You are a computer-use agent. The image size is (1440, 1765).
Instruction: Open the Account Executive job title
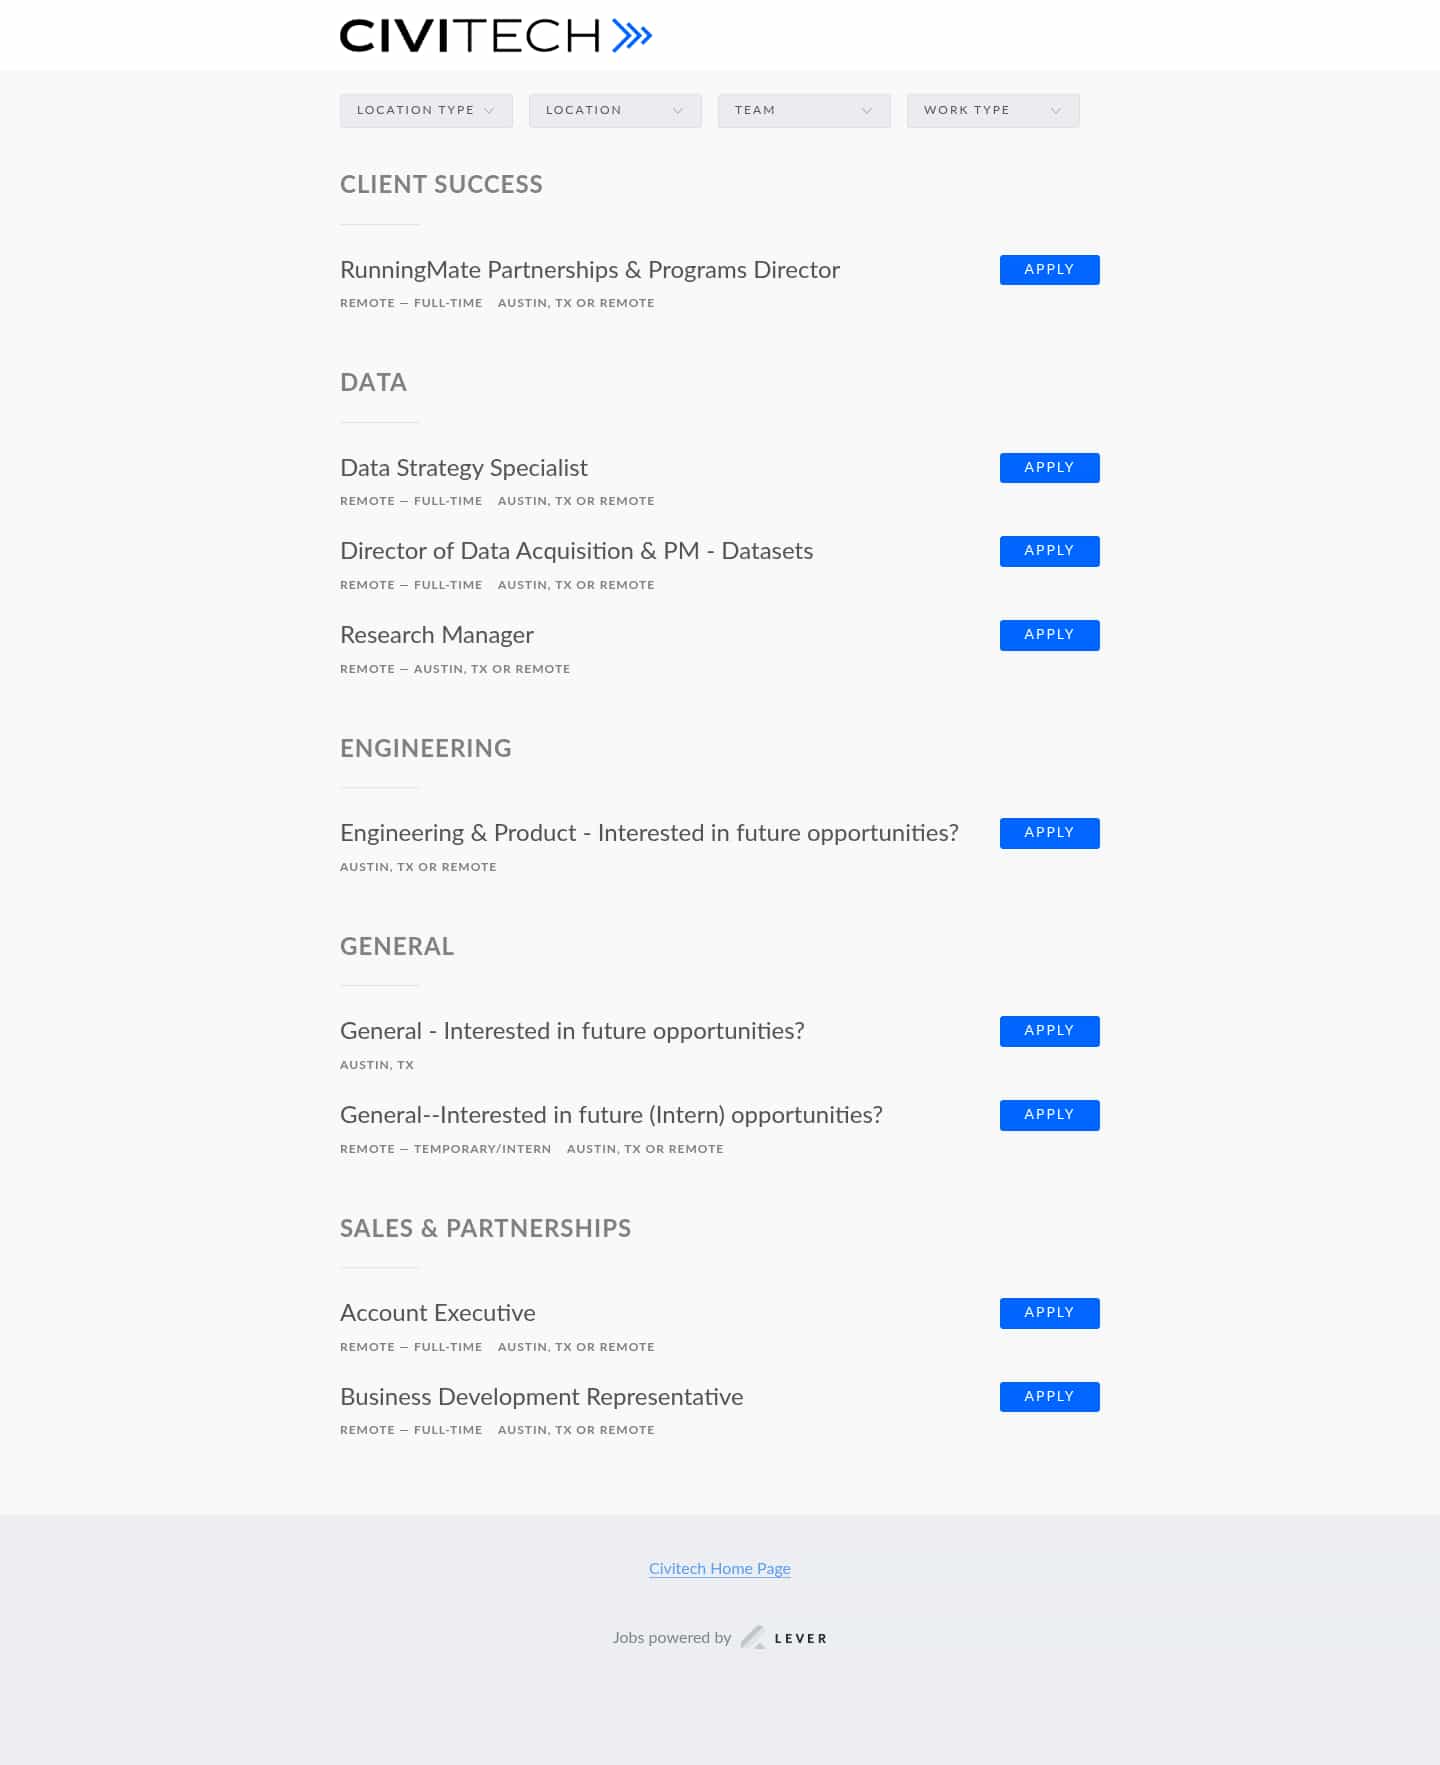438,1313
